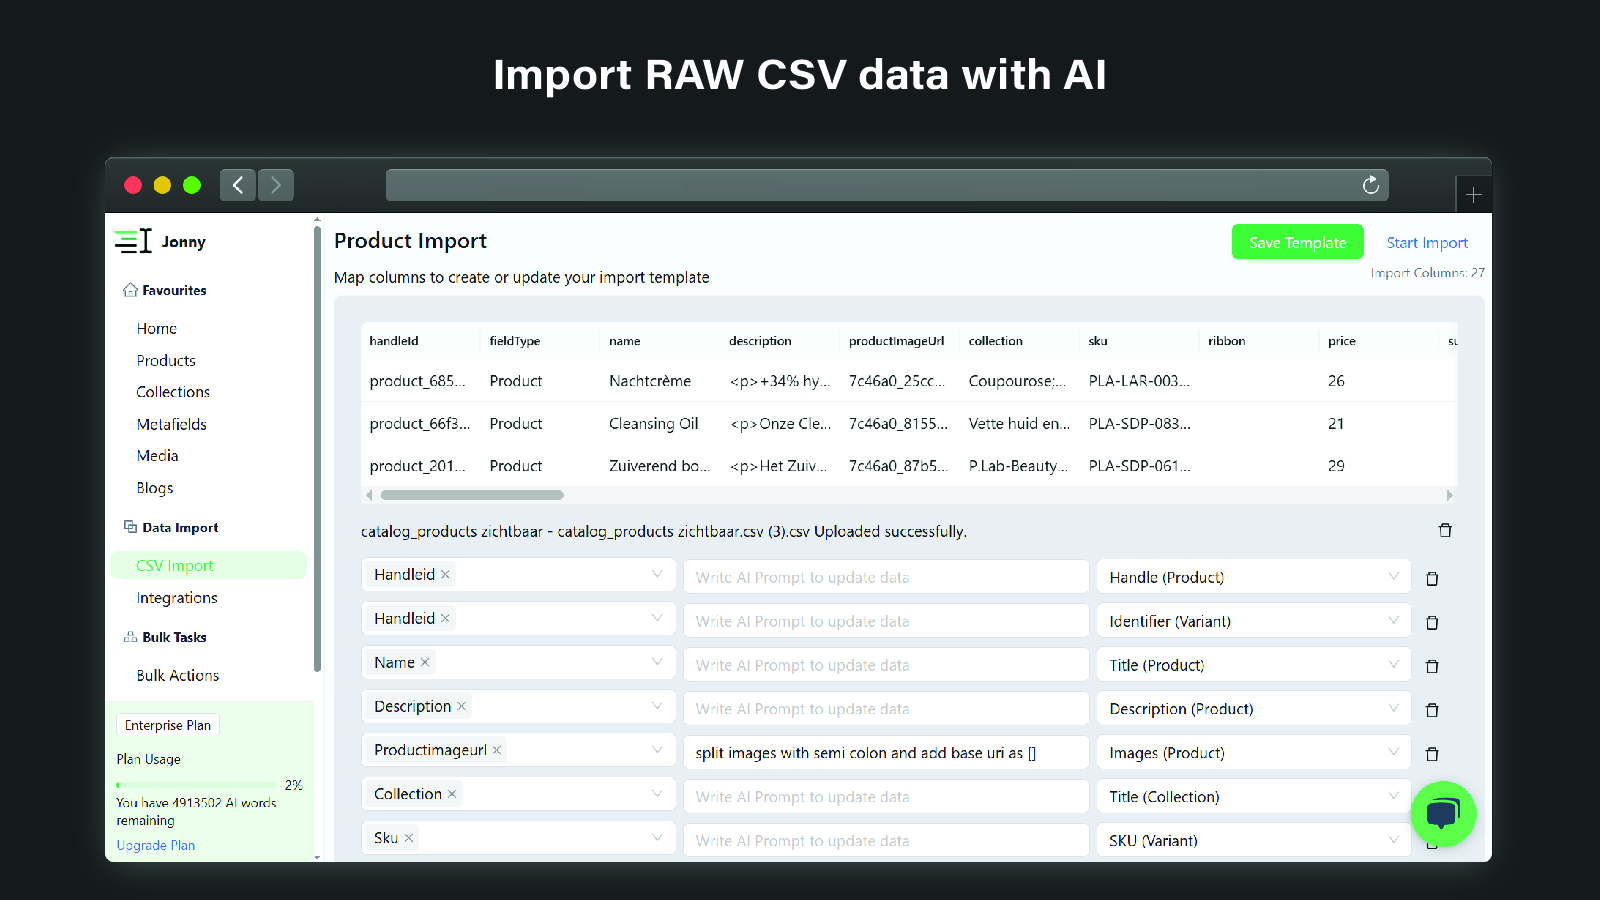
Task: Delete the Images (Product) mapping row
Action: (1432, 754)
